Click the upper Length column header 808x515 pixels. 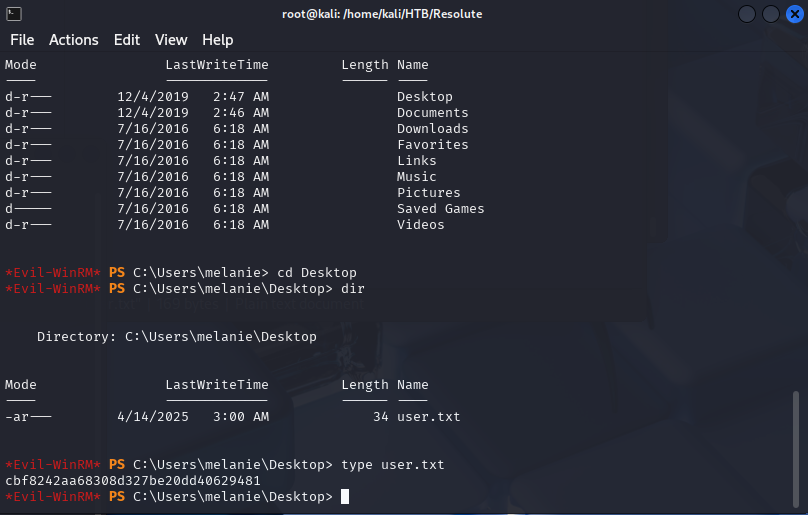click(365, 65)
